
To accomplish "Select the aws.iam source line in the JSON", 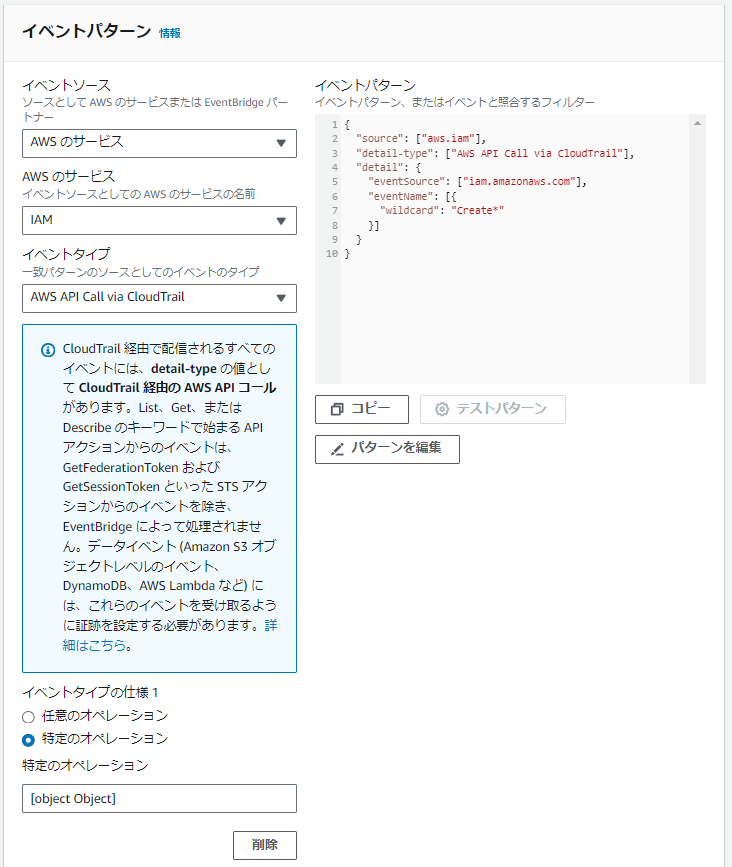I will tap(420, 140).
